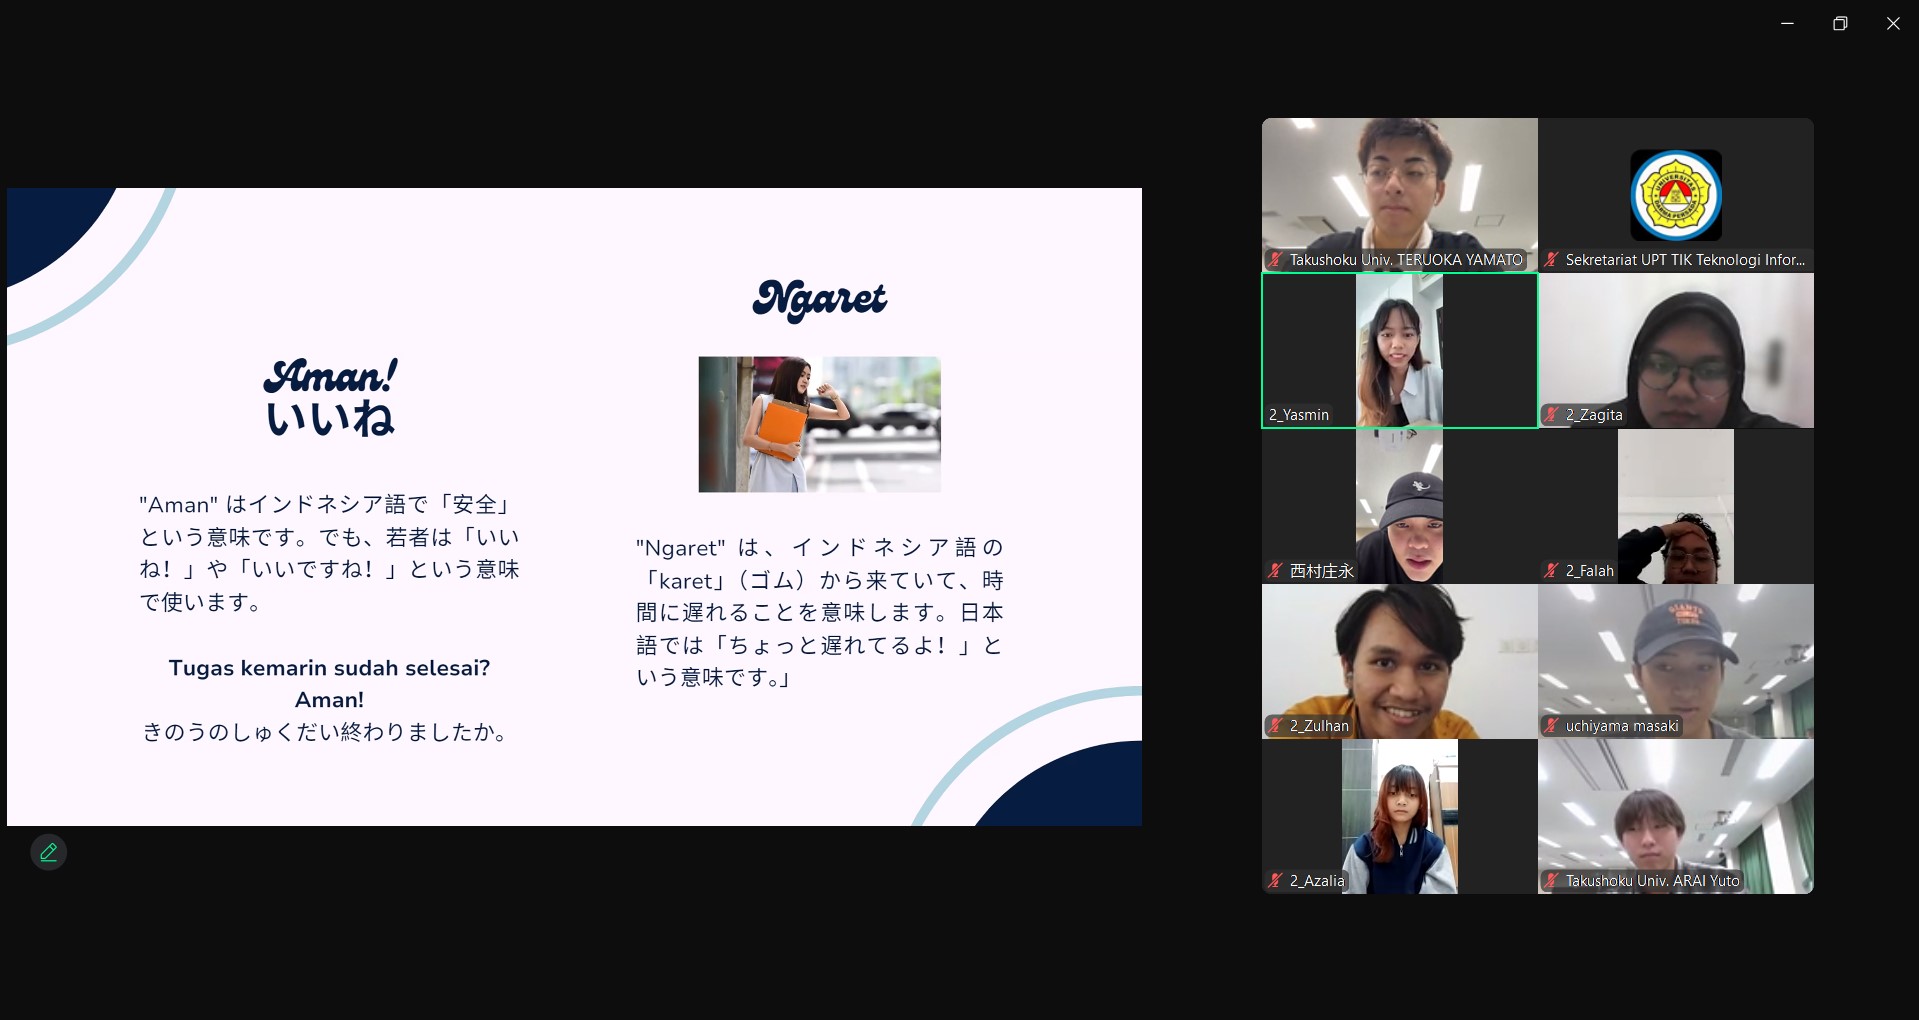This screenshot has width=1919, height=1020.
Task: Click the green annotate pencil icon
Action: pos(48,852)
